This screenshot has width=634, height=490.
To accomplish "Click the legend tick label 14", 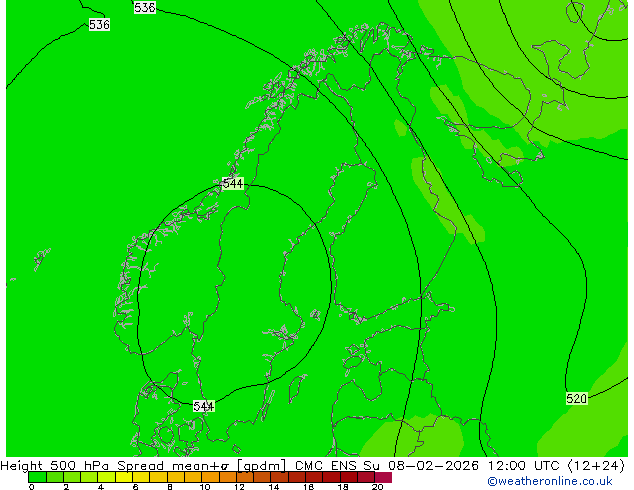I will click(274, 487).
